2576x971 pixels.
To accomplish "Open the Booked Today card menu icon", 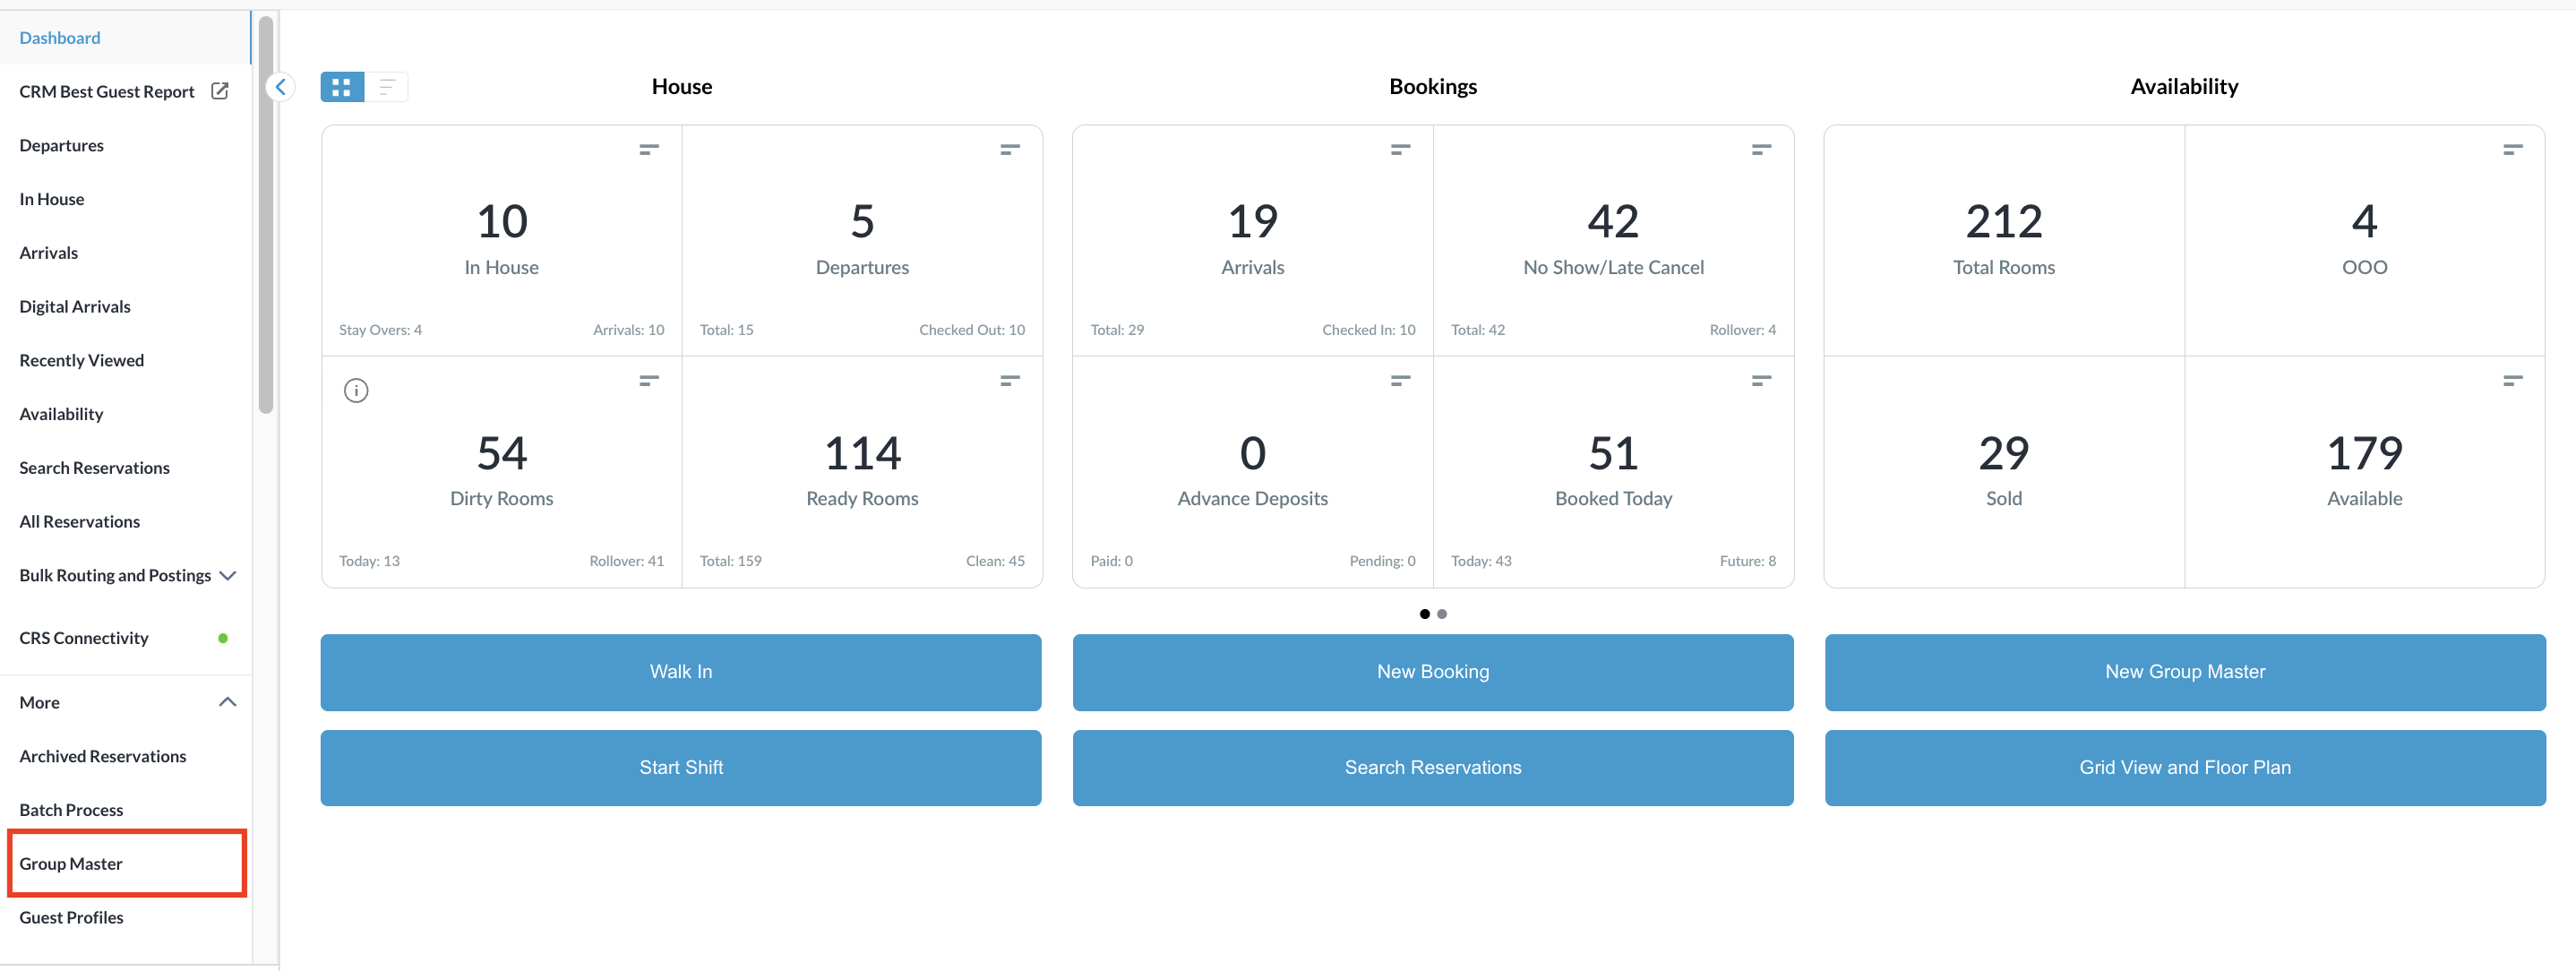I will [1761, 381].
